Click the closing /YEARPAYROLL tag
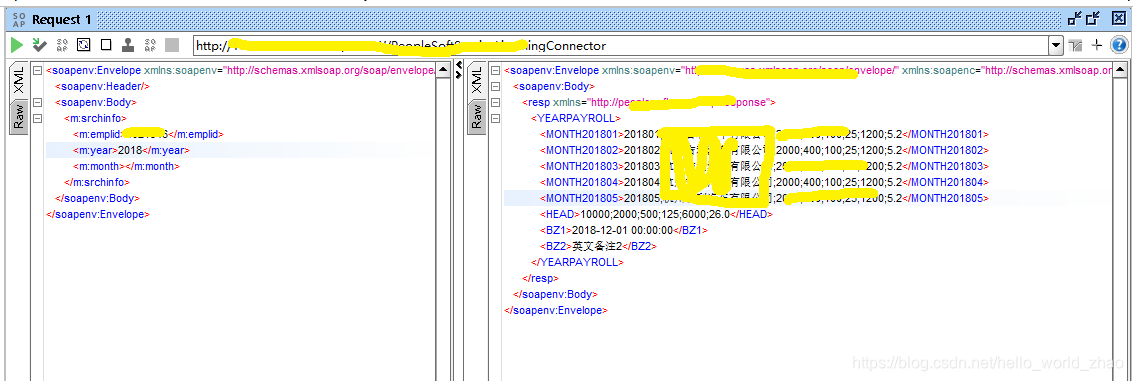Image resolution: width=1133 pixels, height=381 pixels. [577, 262]
